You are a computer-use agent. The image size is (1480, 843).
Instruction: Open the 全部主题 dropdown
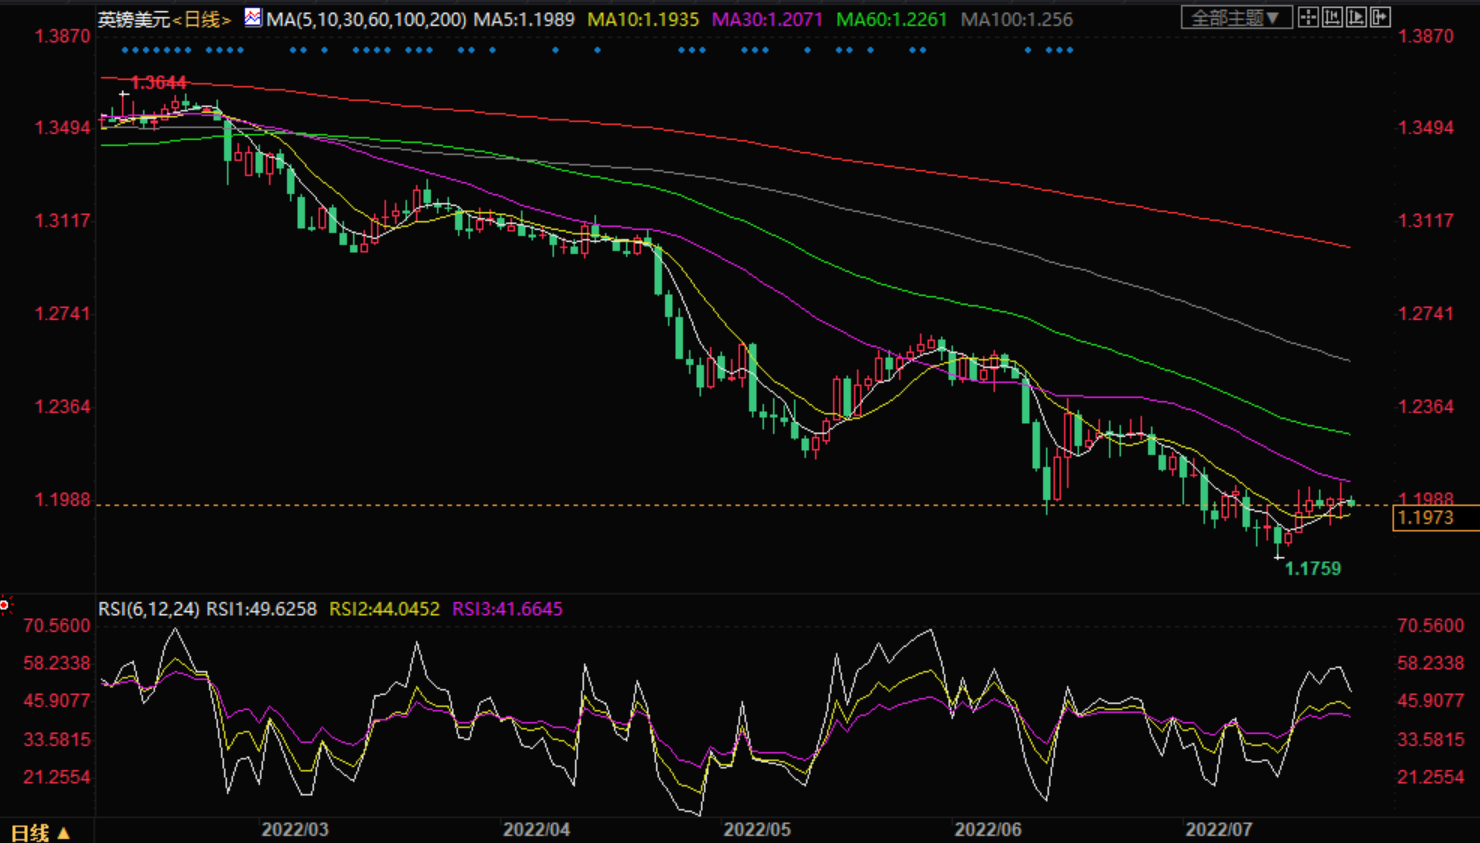1235,18
